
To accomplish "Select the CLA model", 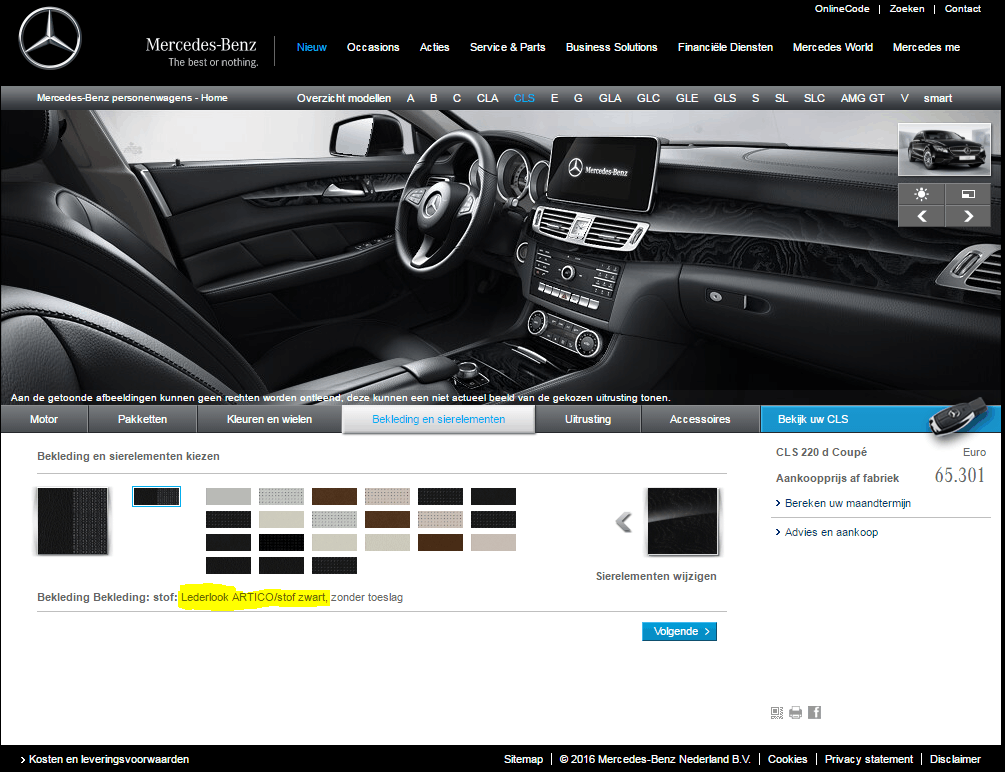I will (x=487, y=98).
